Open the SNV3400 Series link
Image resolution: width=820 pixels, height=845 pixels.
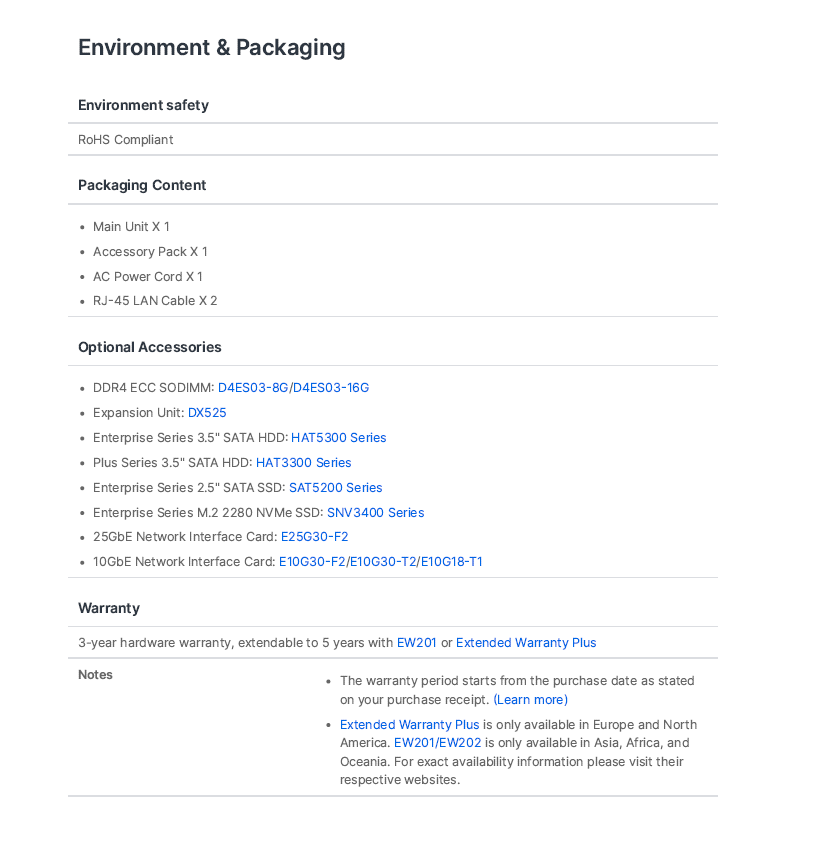click(x=376, y=512)
